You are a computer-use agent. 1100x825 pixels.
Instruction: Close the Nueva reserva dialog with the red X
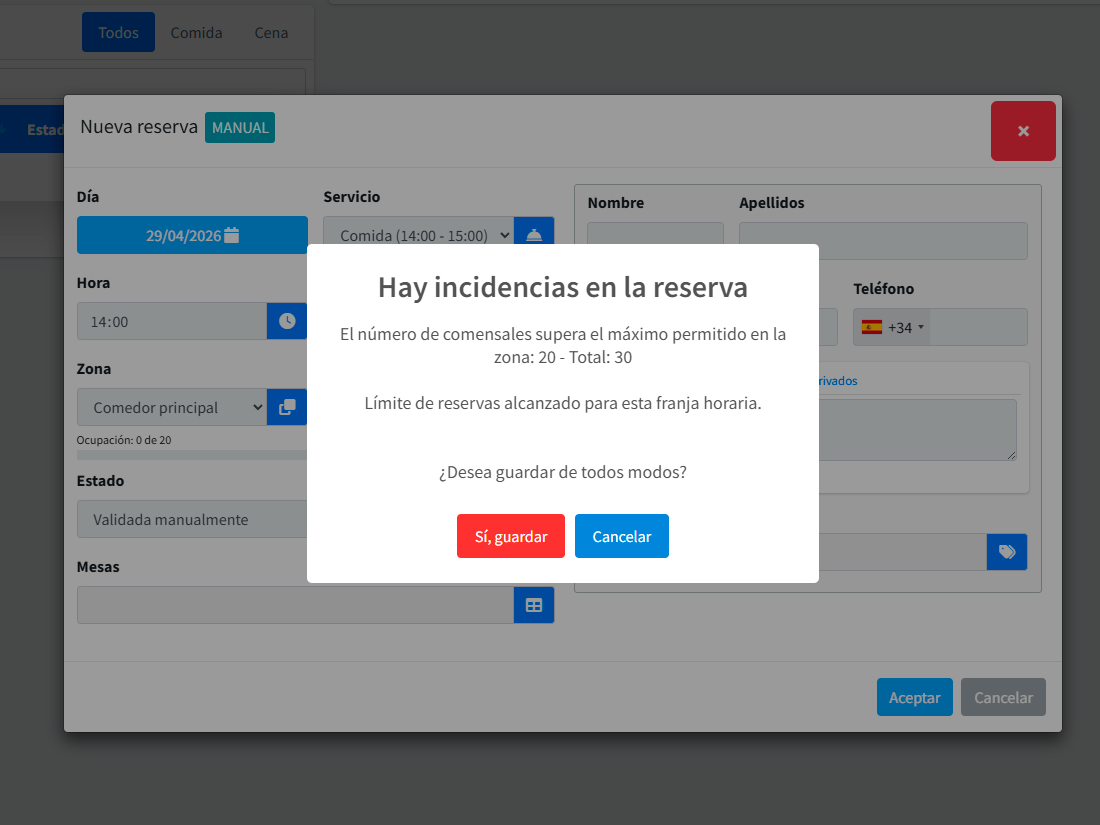coord(1023,131)
